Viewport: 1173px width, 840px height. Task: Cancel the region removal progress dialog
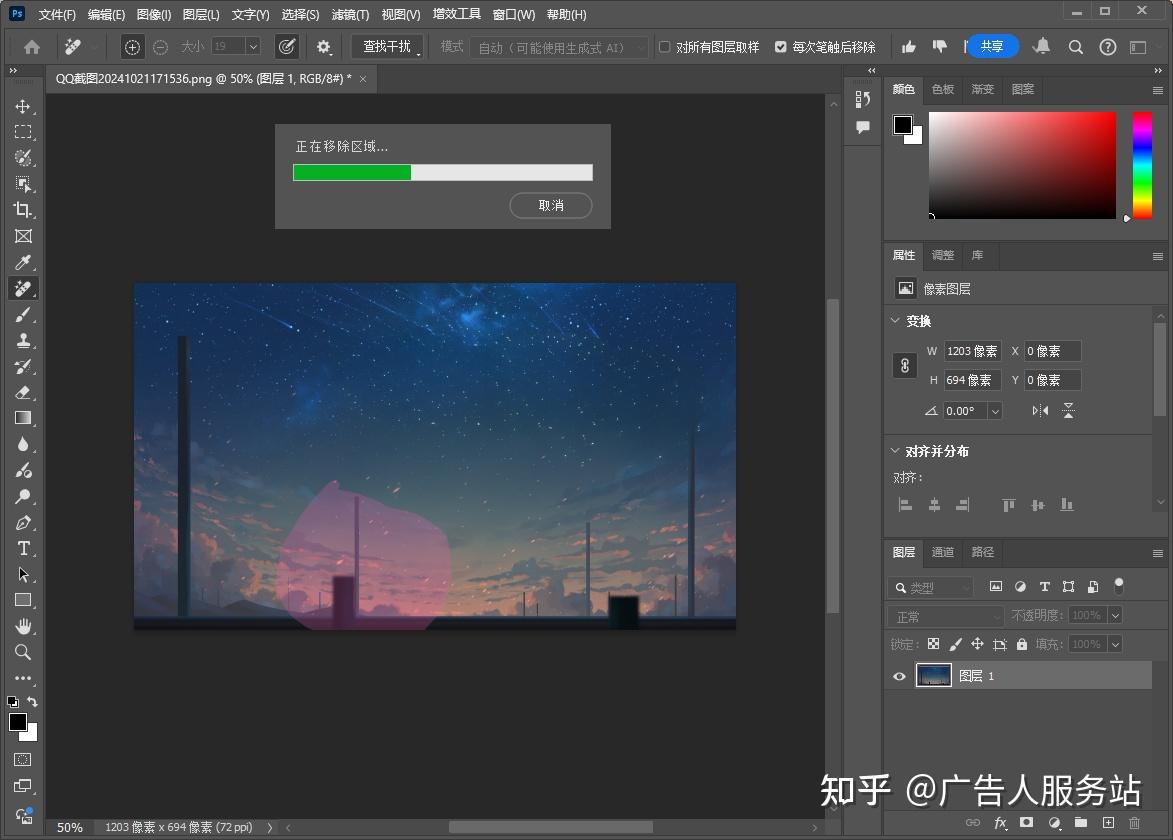(x=550, y=205)
